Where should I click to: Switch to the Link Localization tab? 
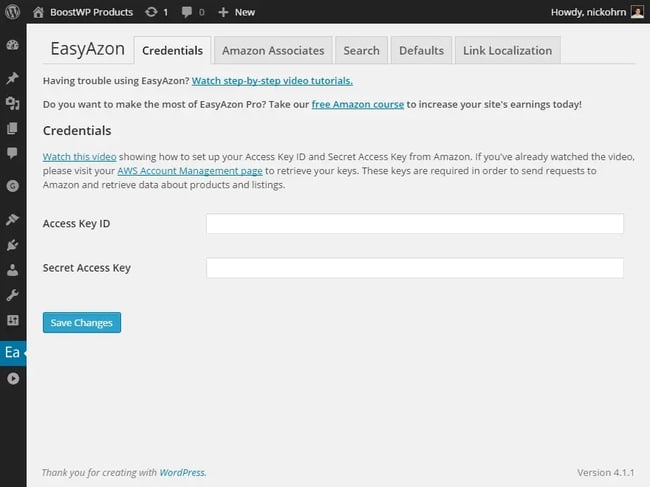pyautogui.click(x=507, y=51)
